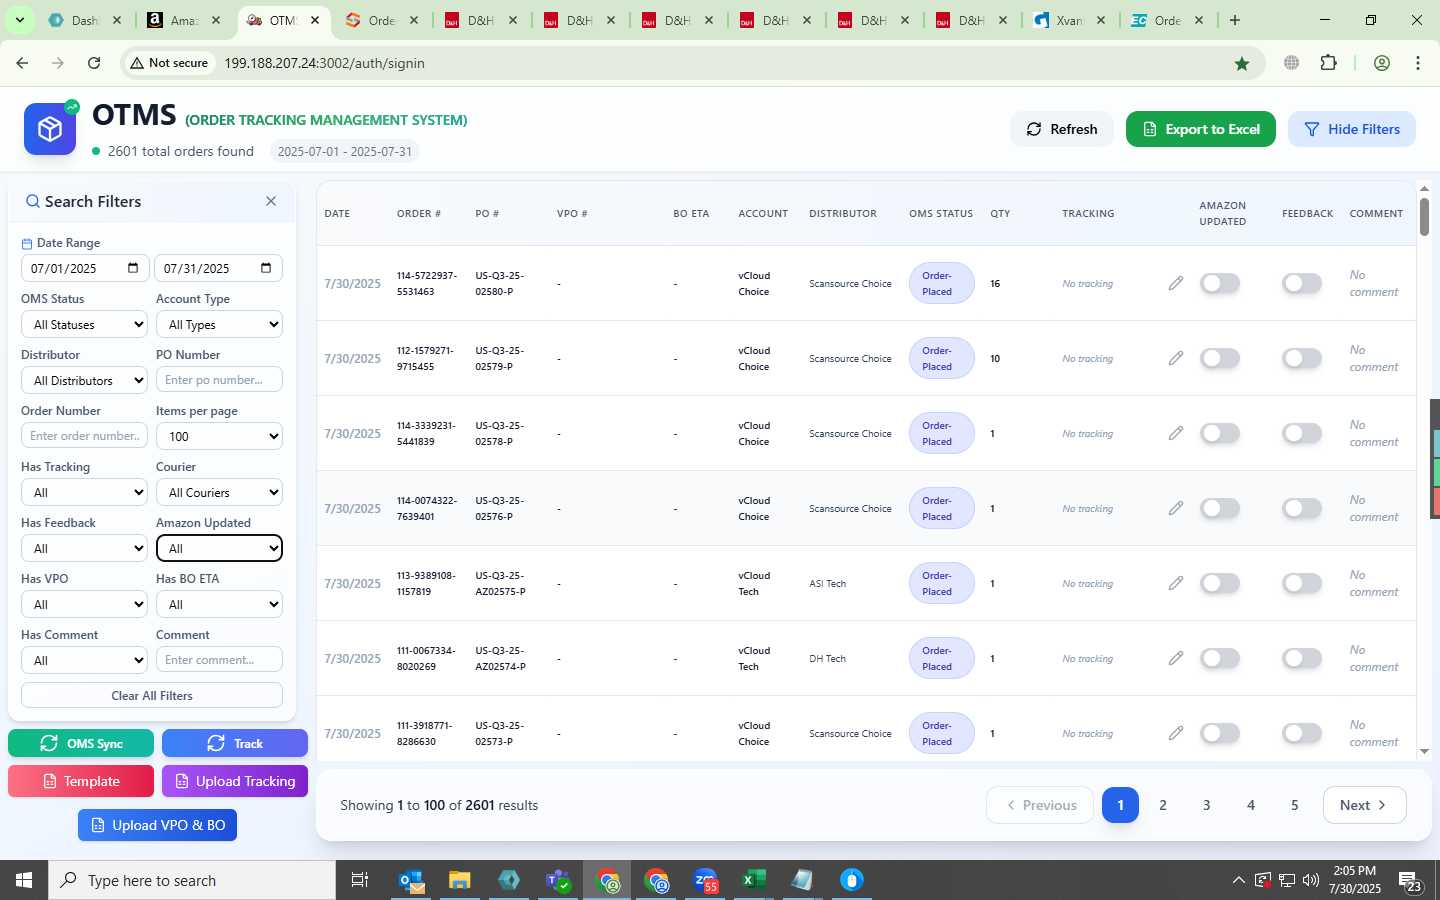Go back in browser history
Screen dimensions: 1440x900
(x=22, y=63)
